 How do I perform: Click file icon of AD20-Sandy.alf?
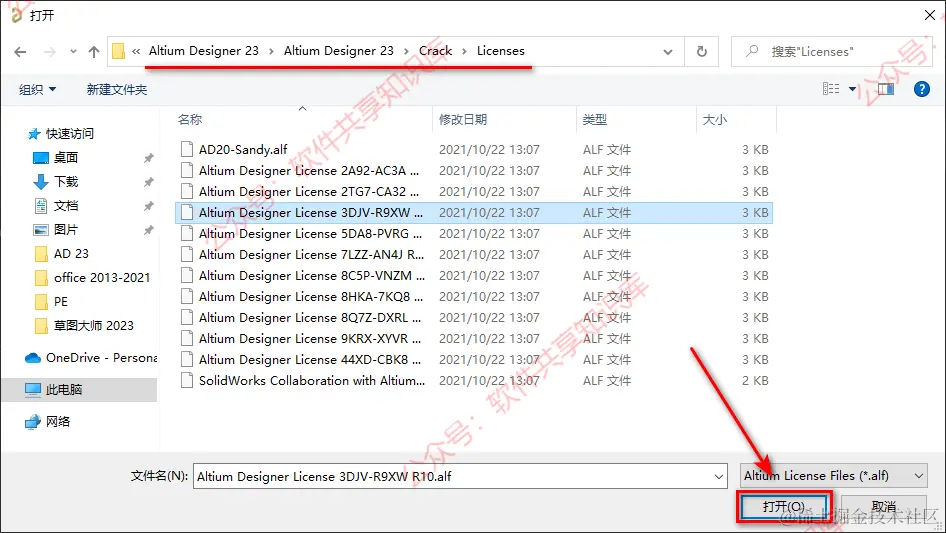(187, 149)
